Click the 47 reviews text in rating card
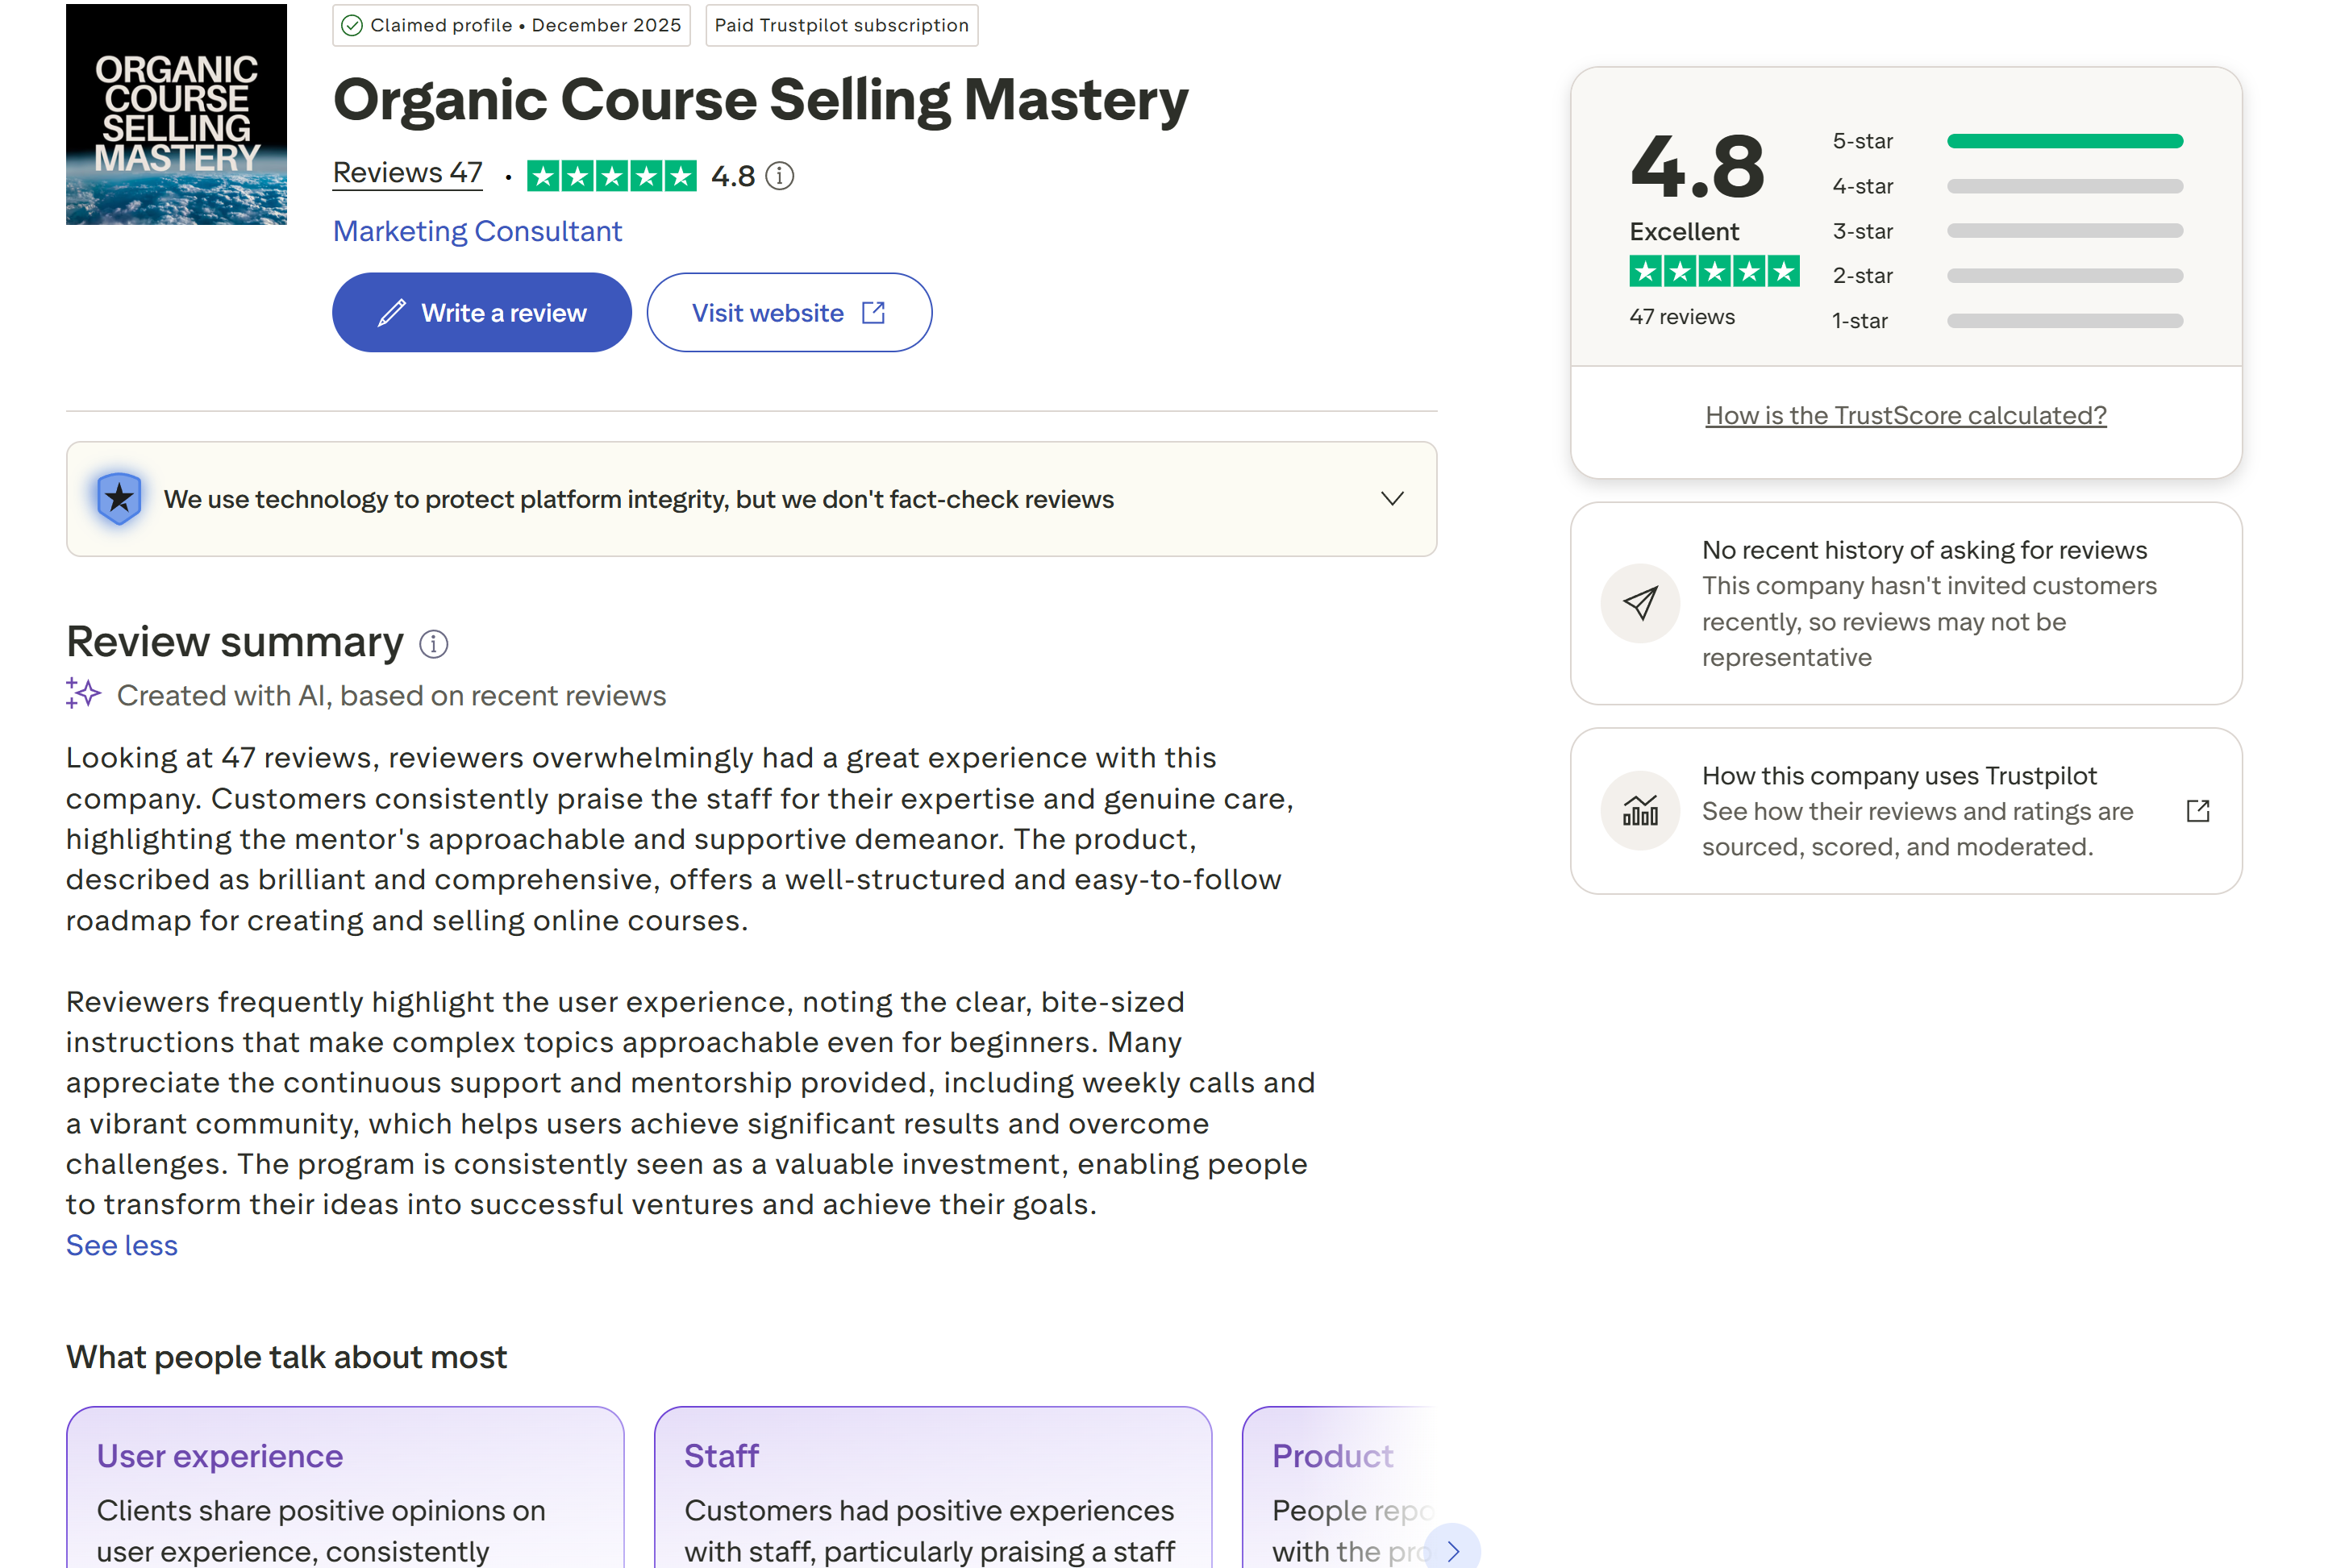Viewport: 2349px width, 1568px height. [1682, 317]
